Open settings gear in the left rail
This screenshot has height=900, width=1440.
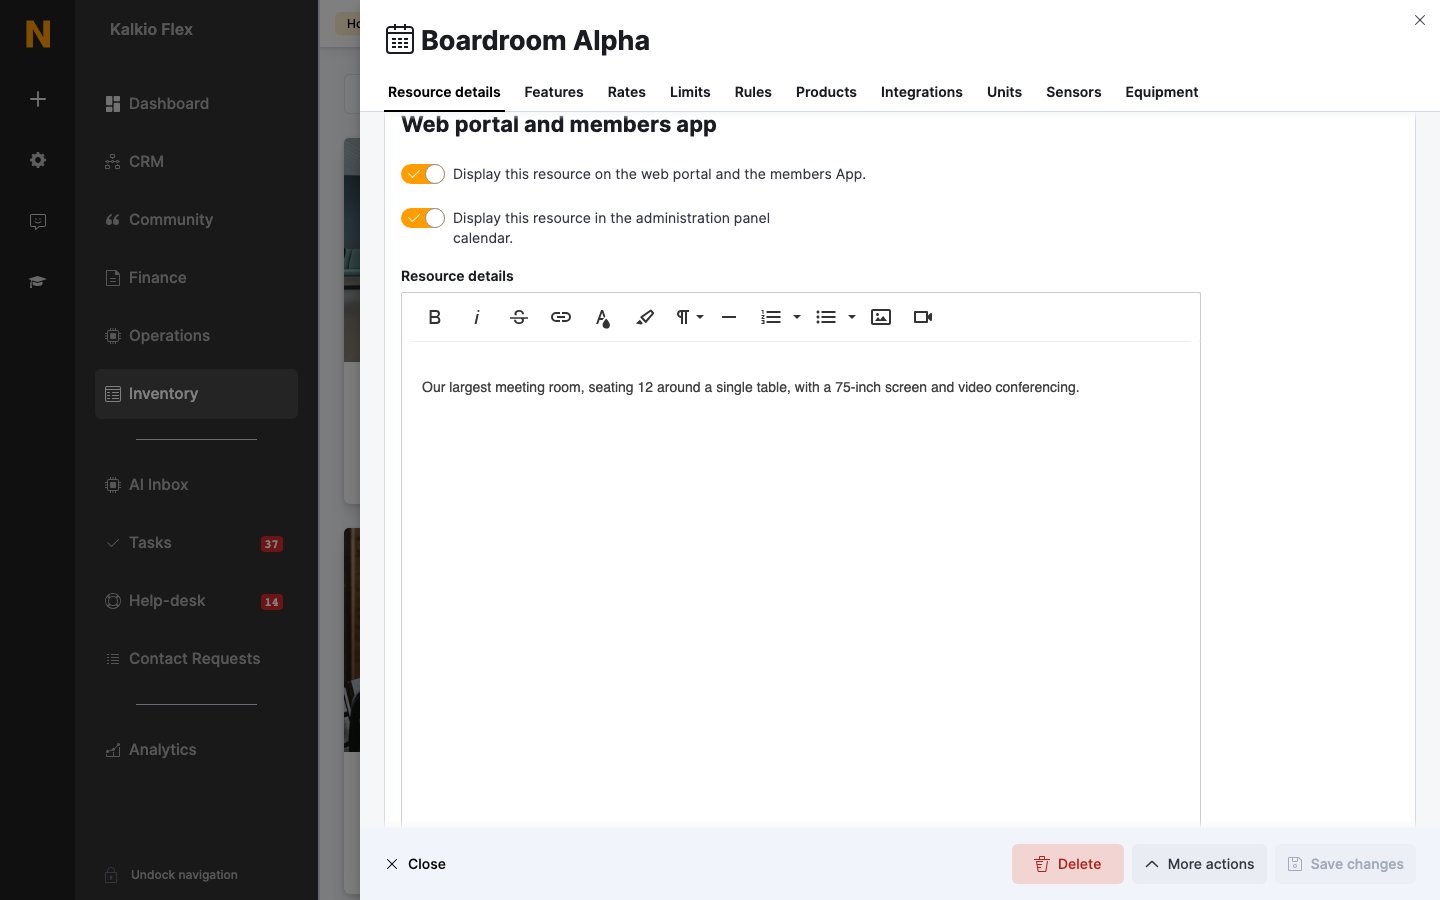tap(38, 160)
